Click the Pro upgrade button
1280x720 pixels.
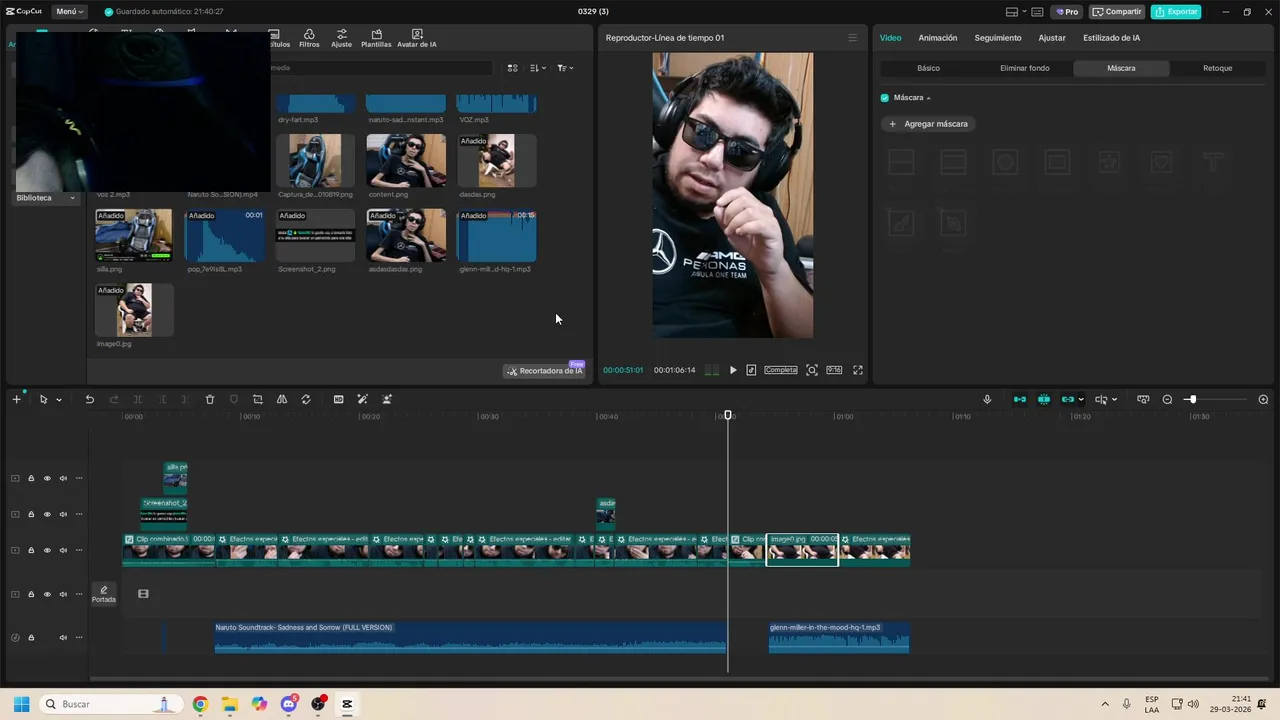pos(1066,12)
